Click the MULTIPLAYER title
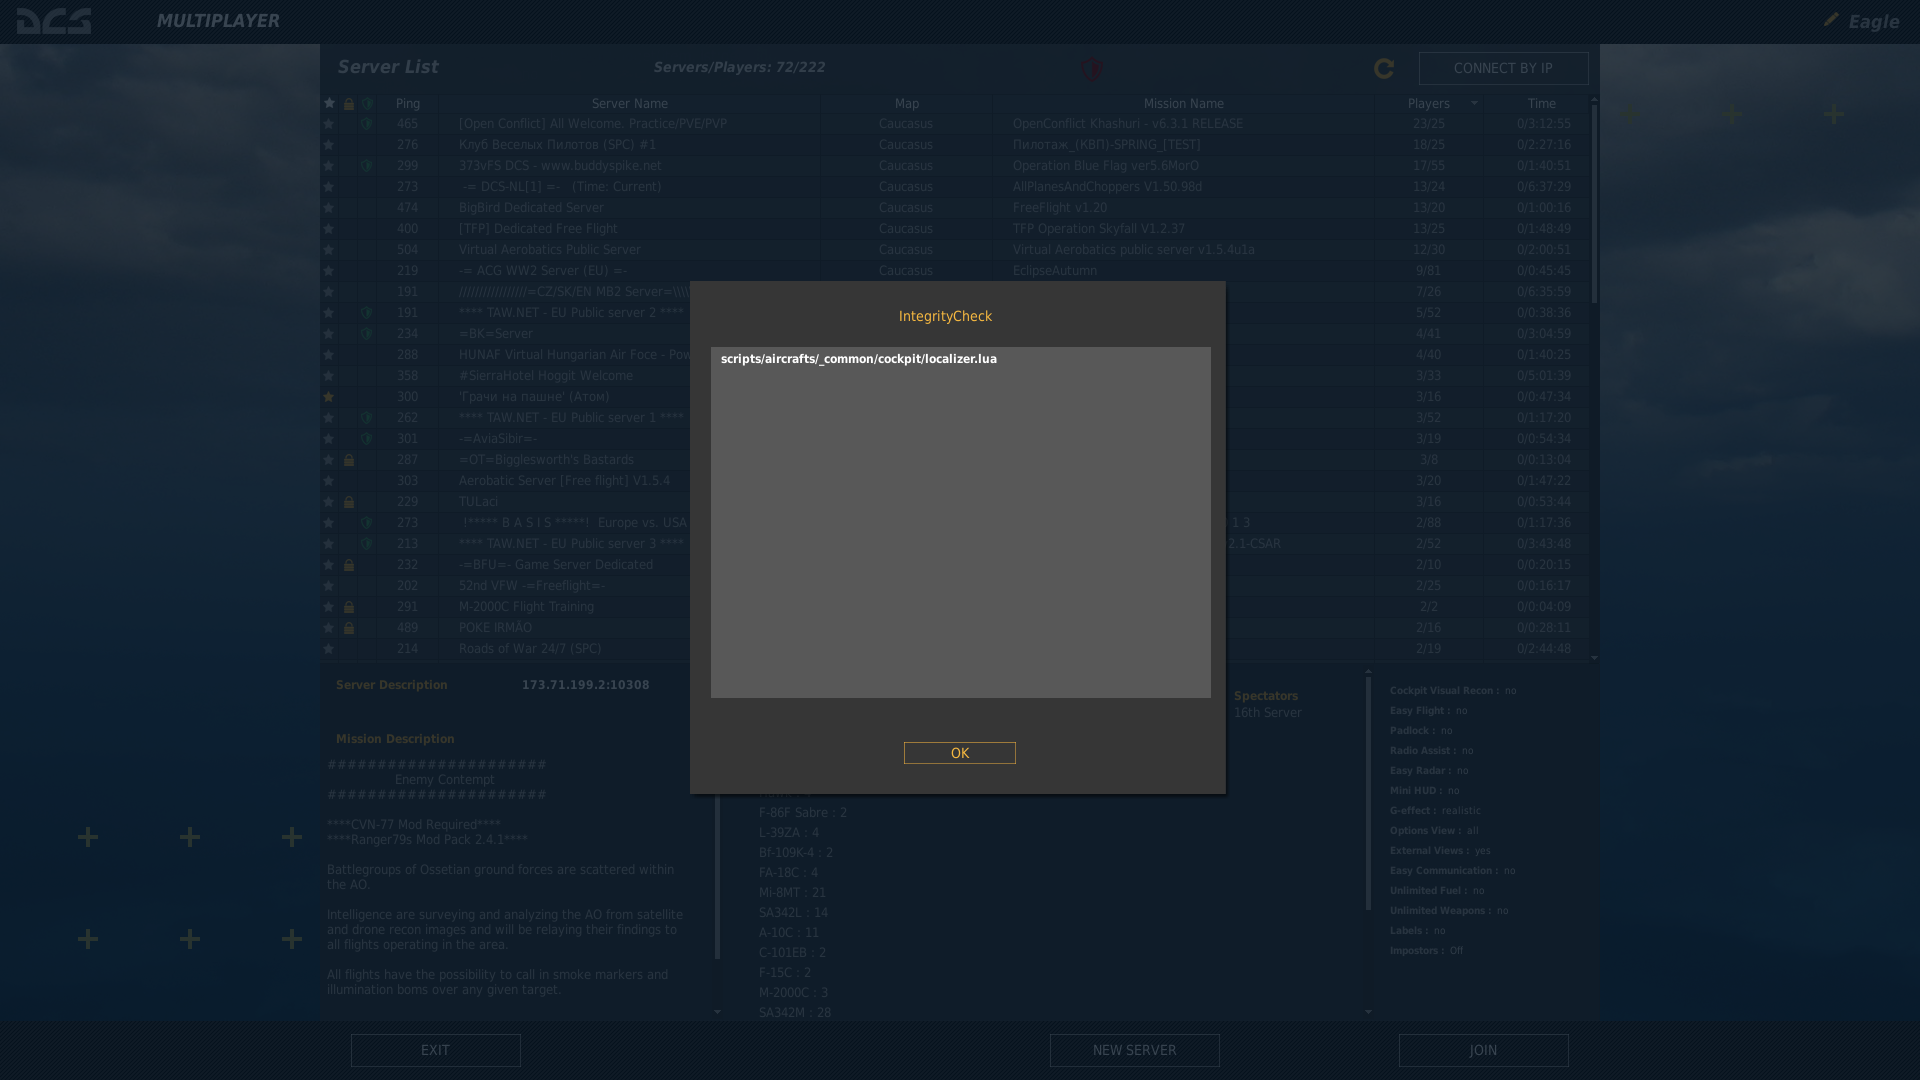1920x1080 pixels. click(218, 21)
